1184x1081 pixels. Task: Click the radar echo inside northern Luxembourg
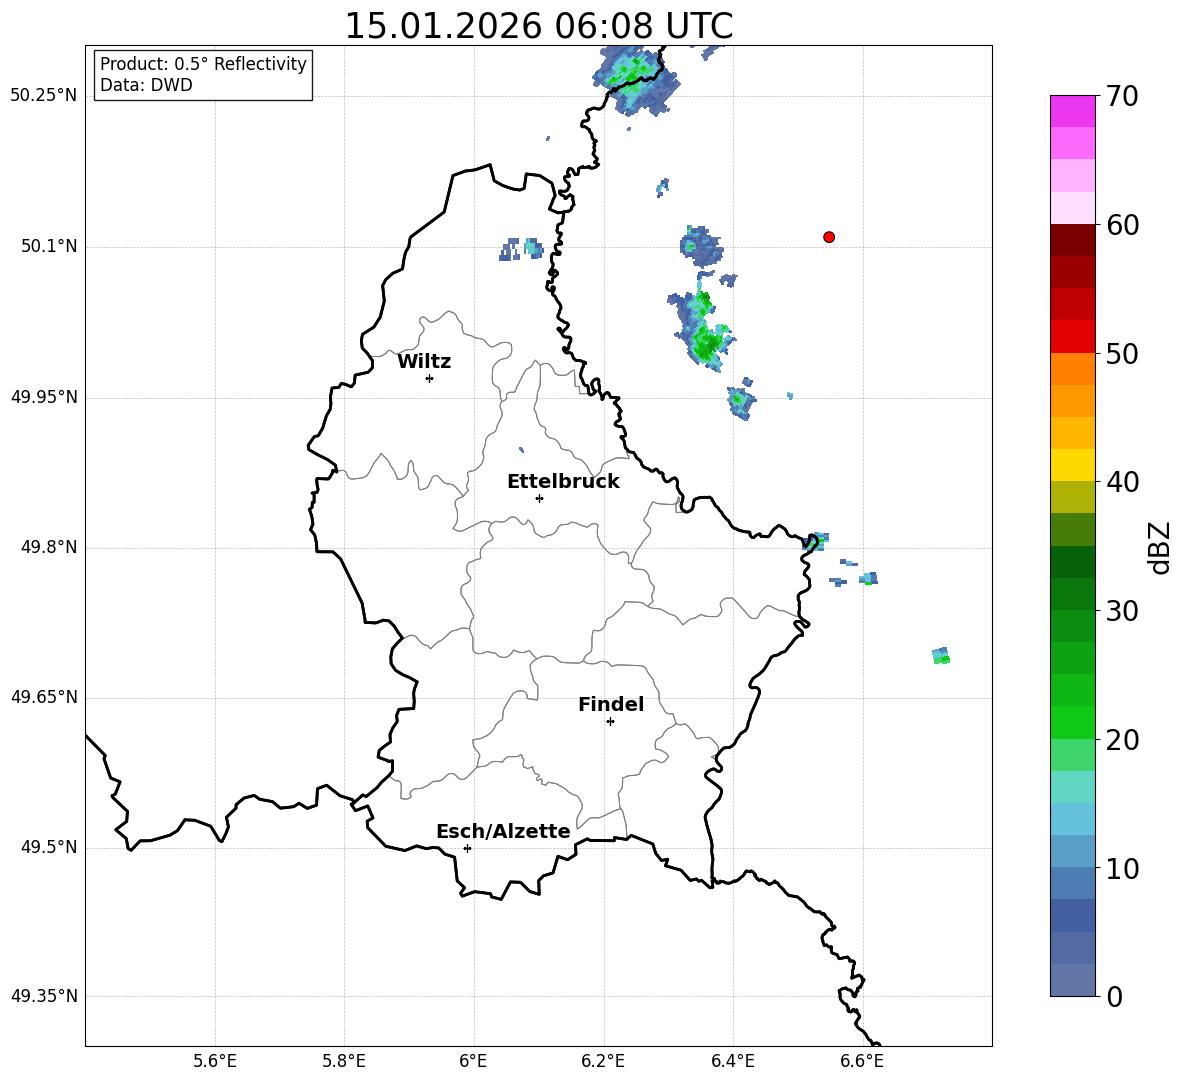click(x=521, y=248)
